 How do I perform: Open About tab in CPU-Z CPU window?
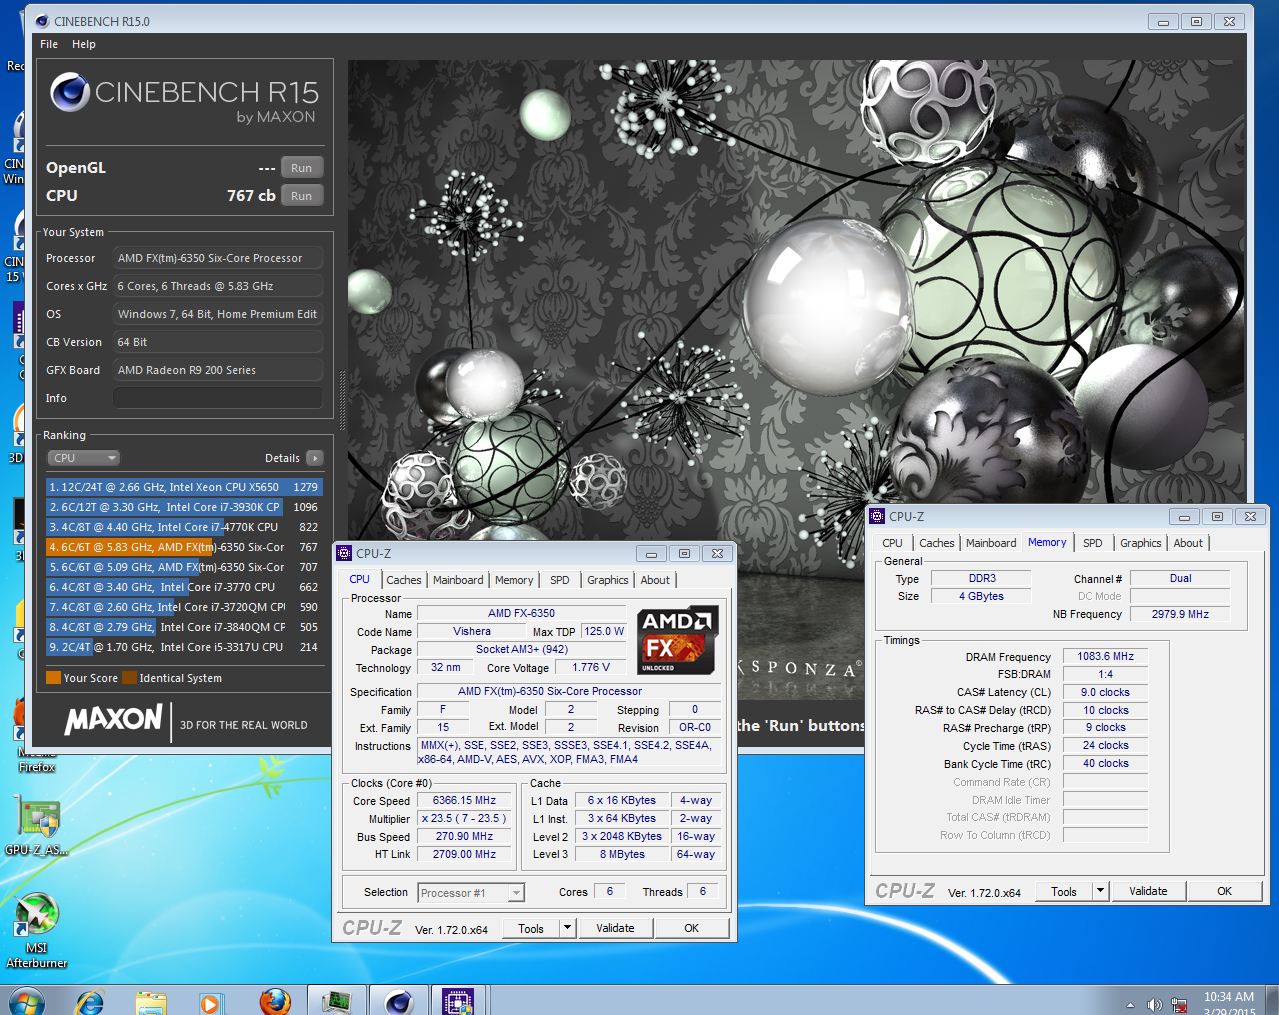pos(655,580)
